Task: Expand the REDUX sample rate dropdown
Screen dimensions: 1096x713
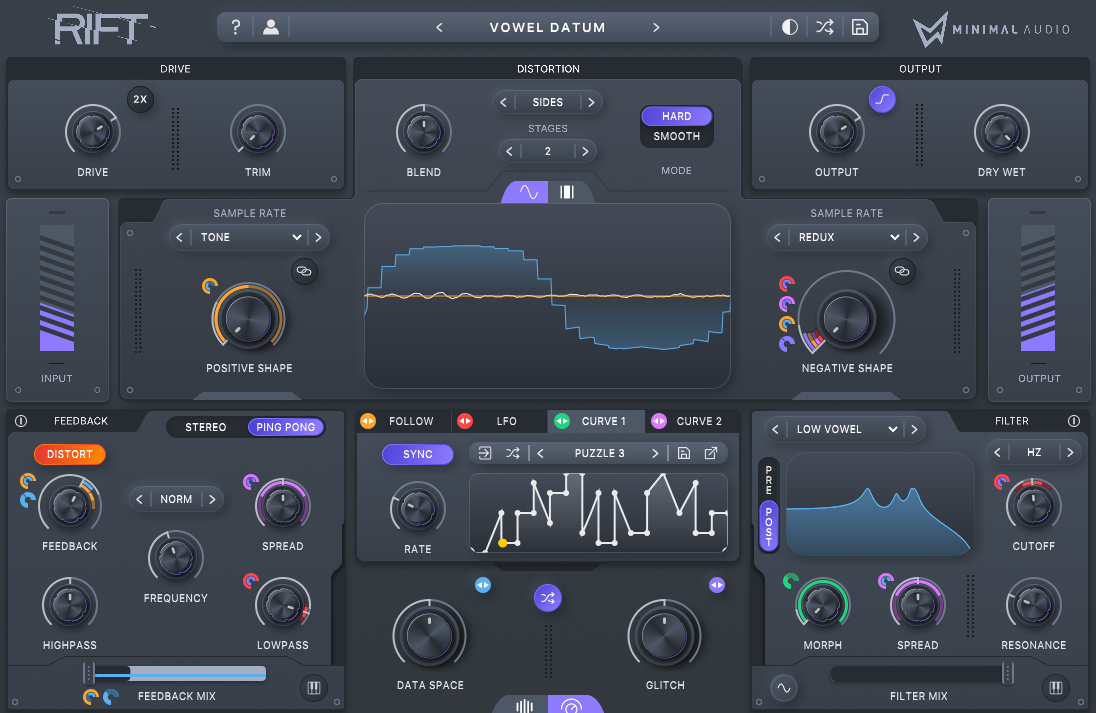Action: [x=848, y=237]
